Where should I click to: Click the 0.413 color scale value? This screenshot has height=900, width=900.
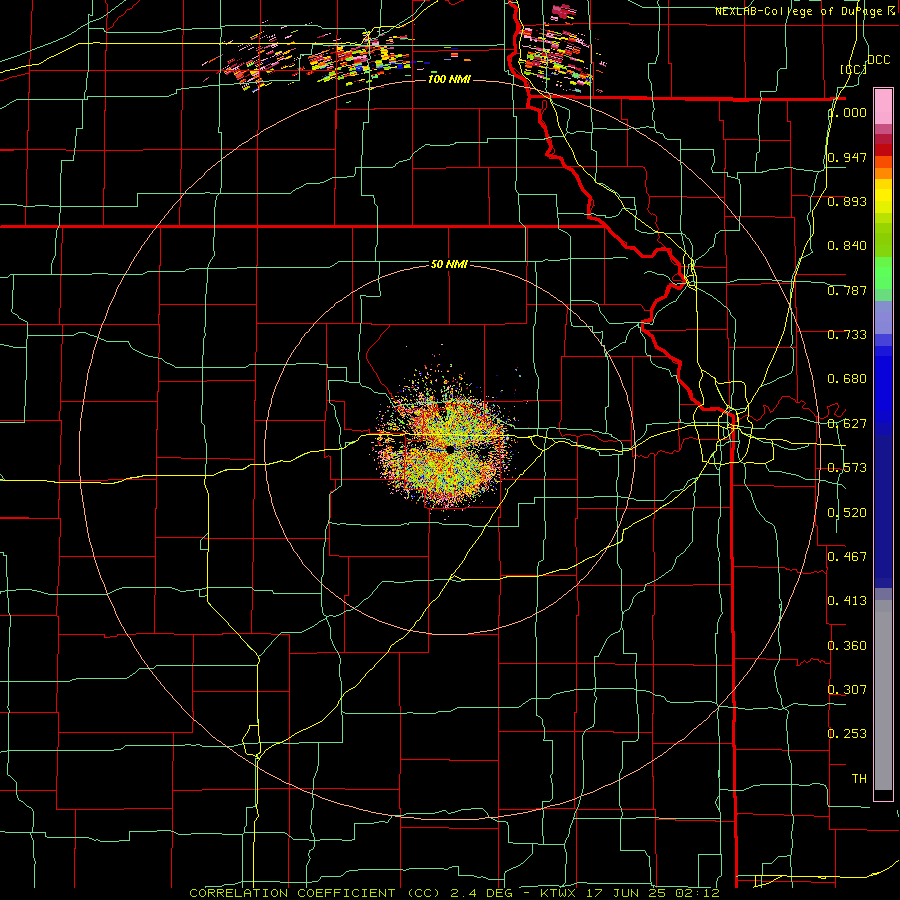[x=847, y=601]
